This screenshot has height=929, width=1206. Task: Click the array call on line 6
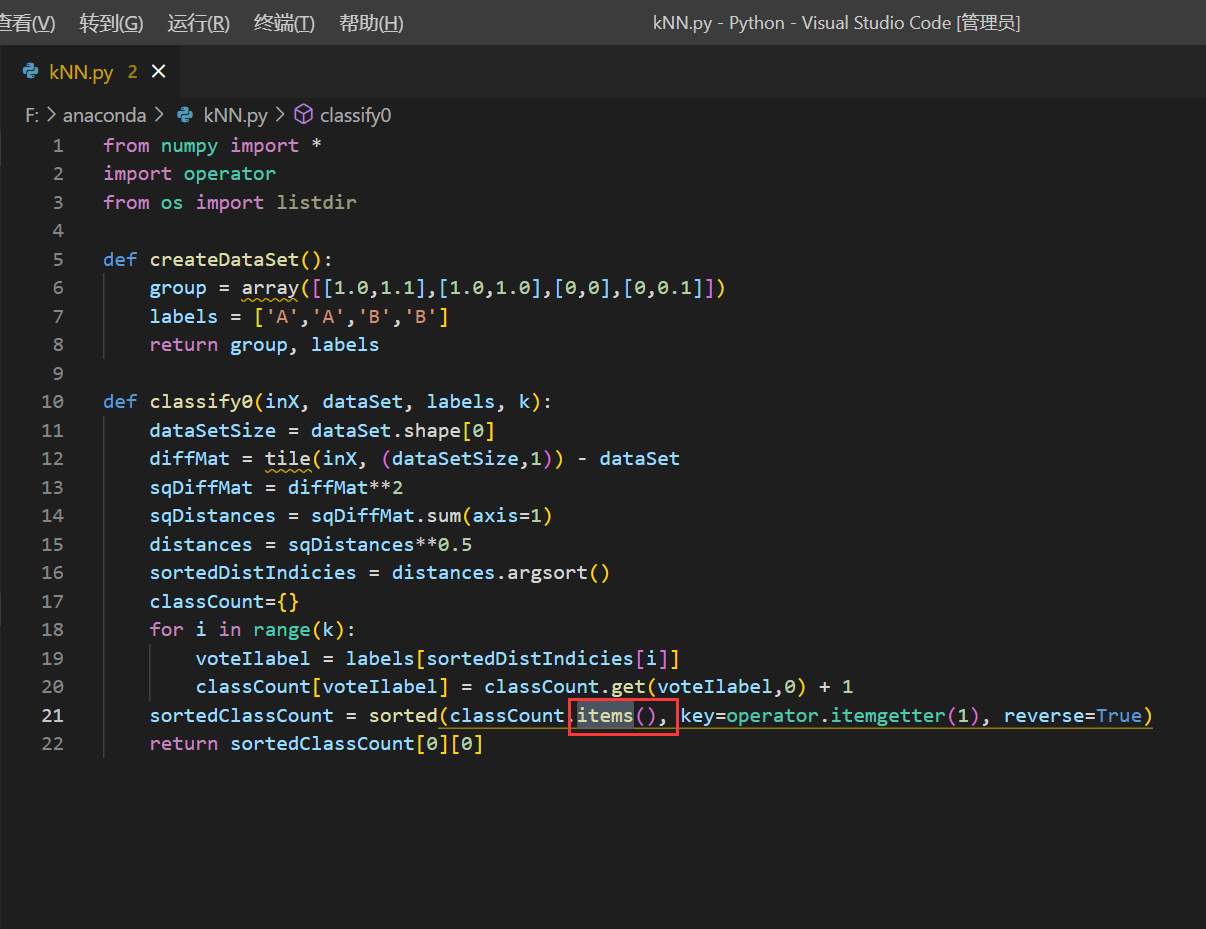(x=270, y=288)
